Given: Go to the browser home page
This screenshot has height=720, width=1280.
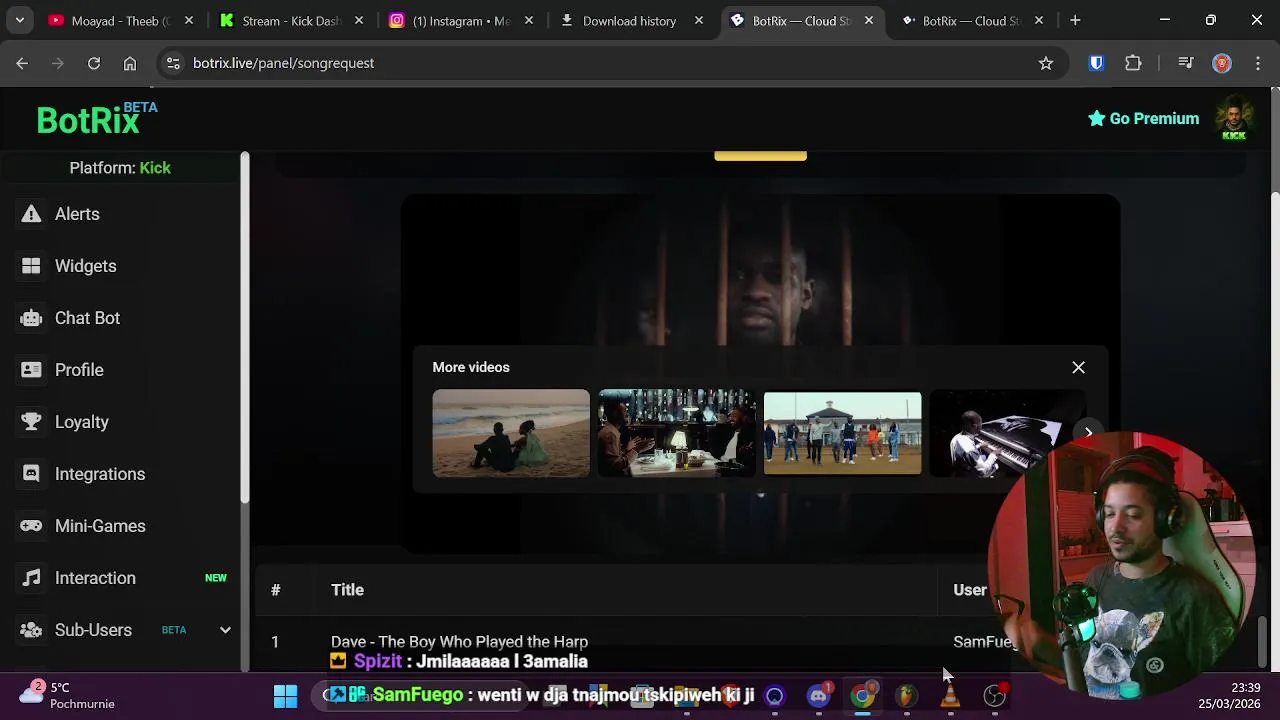Looking at the screenshot, I should point(130,63).
